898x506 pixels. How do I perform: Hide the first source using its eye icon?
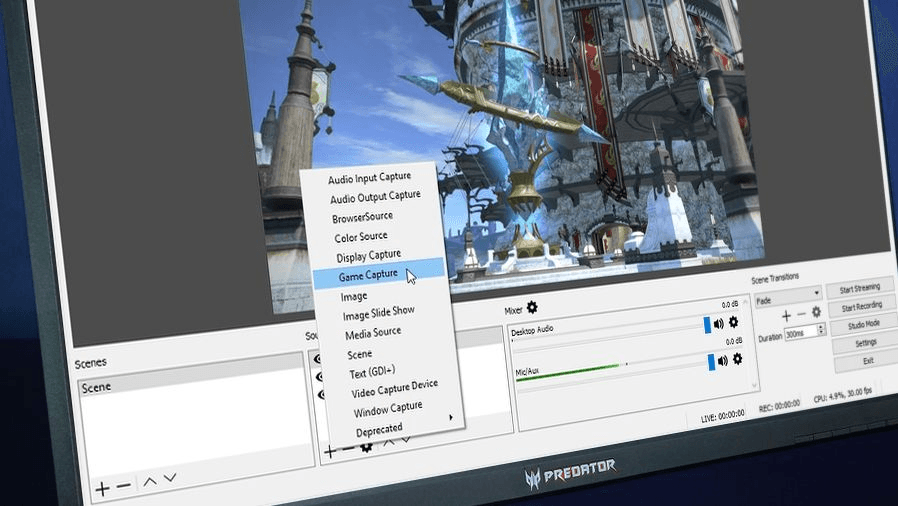pos(317,359)
